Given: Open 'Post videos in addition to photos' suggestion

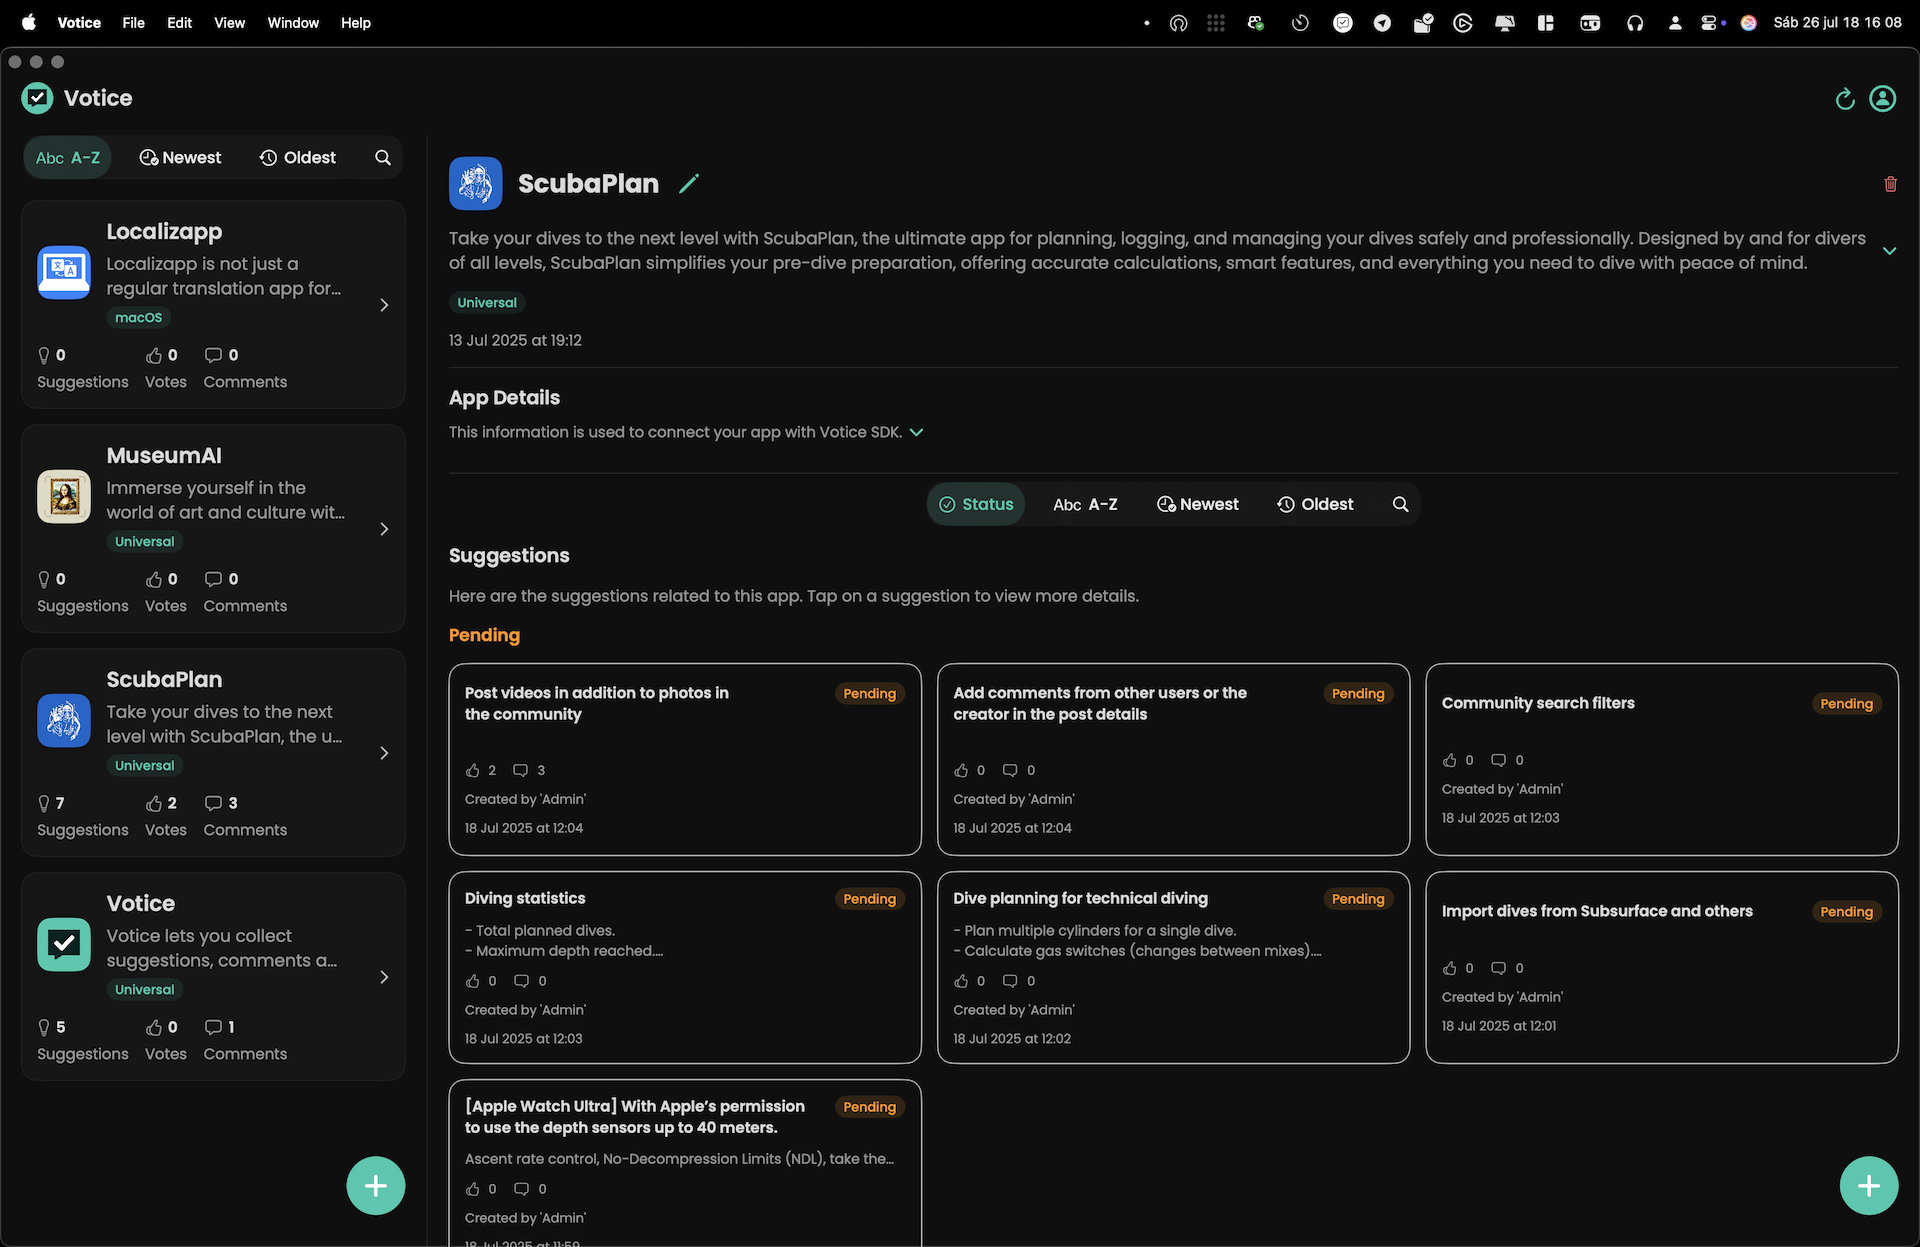Looking at the screenshot, I should click(x=685, y=759).
